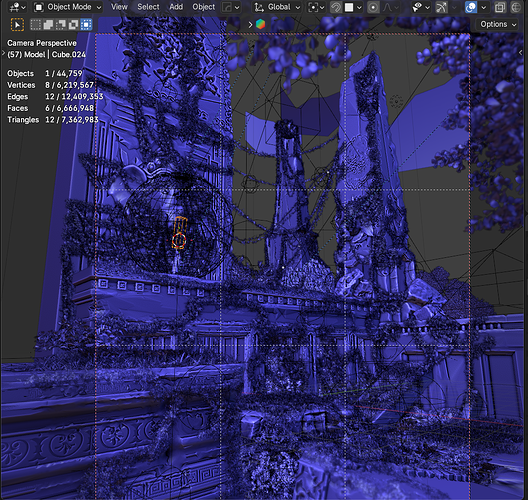Choose Invert selection mode icon
Viewport: 528px width, 500px height.
(73, 24)
